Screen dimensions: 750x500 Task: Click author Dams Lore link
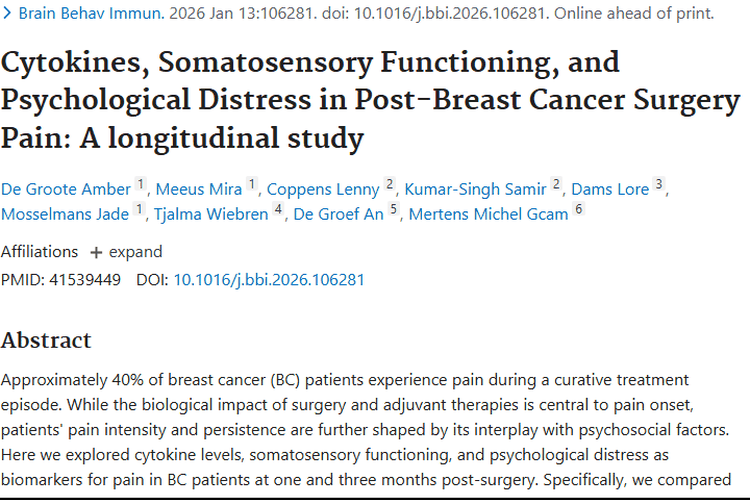pos(610,188)
